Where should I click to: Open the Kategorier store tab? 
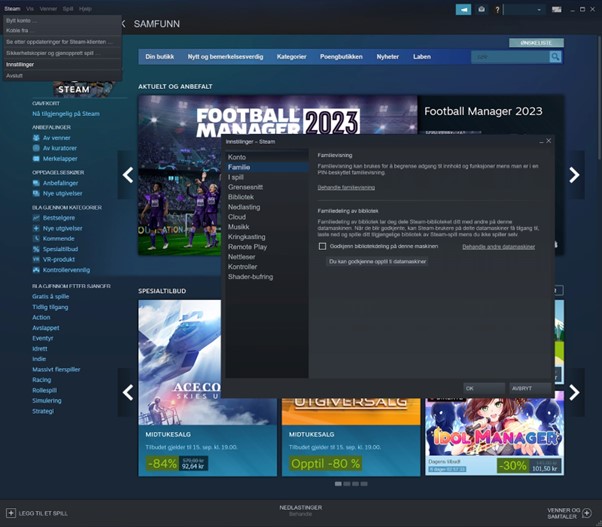[x=291, y=57]
